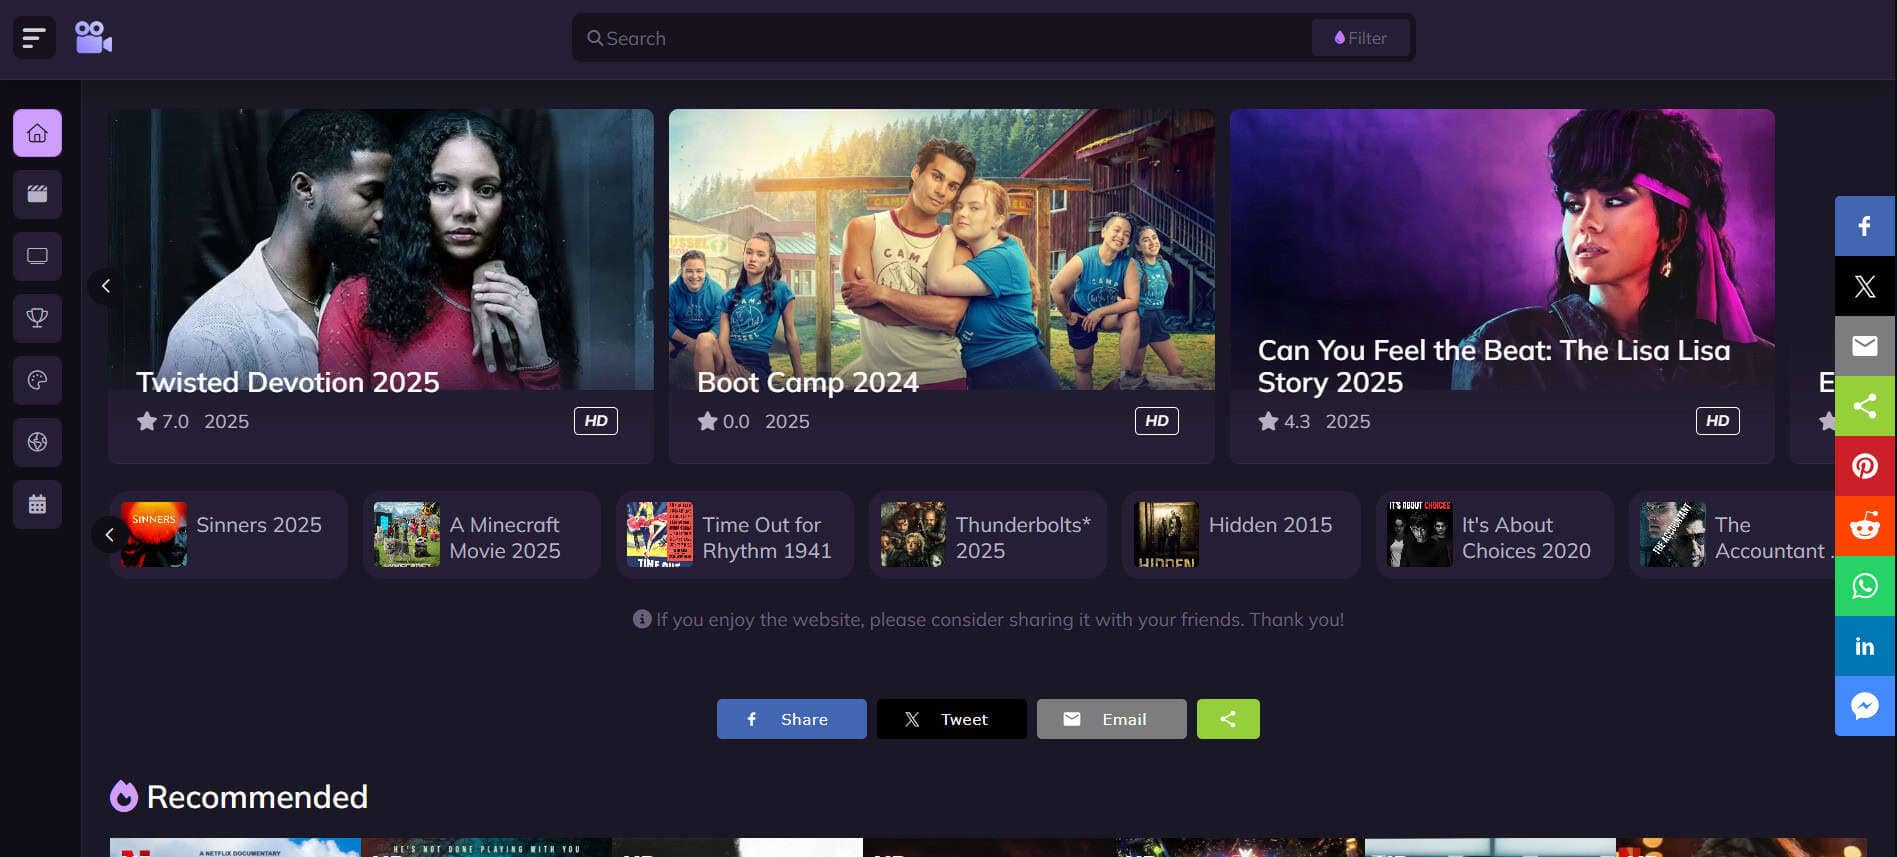Open The Accountant poster thumbnail
The height and width of the screenshot is (857, 1897).
[x=1673, y=534]
